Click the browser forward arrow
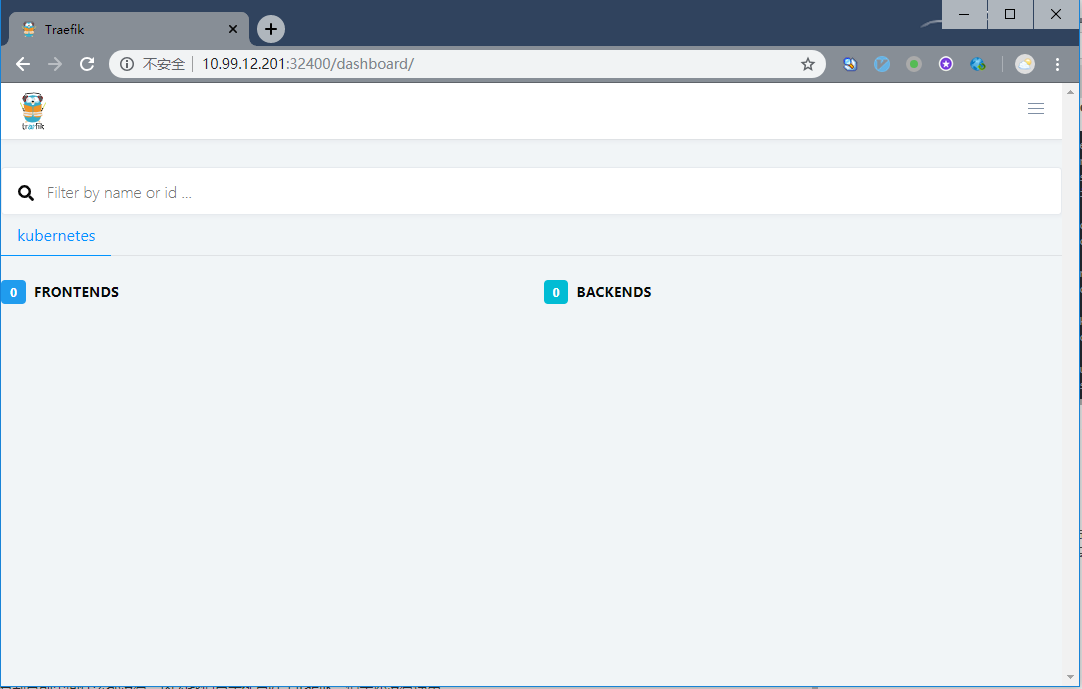The height and width of the screenshot is (689, 1082). coord(55,64)
